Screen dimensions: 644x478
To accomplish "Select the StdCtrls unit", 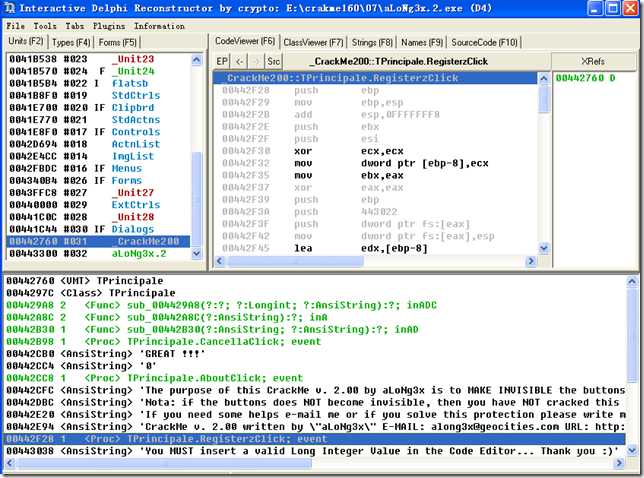I will [x=98, y=95].
